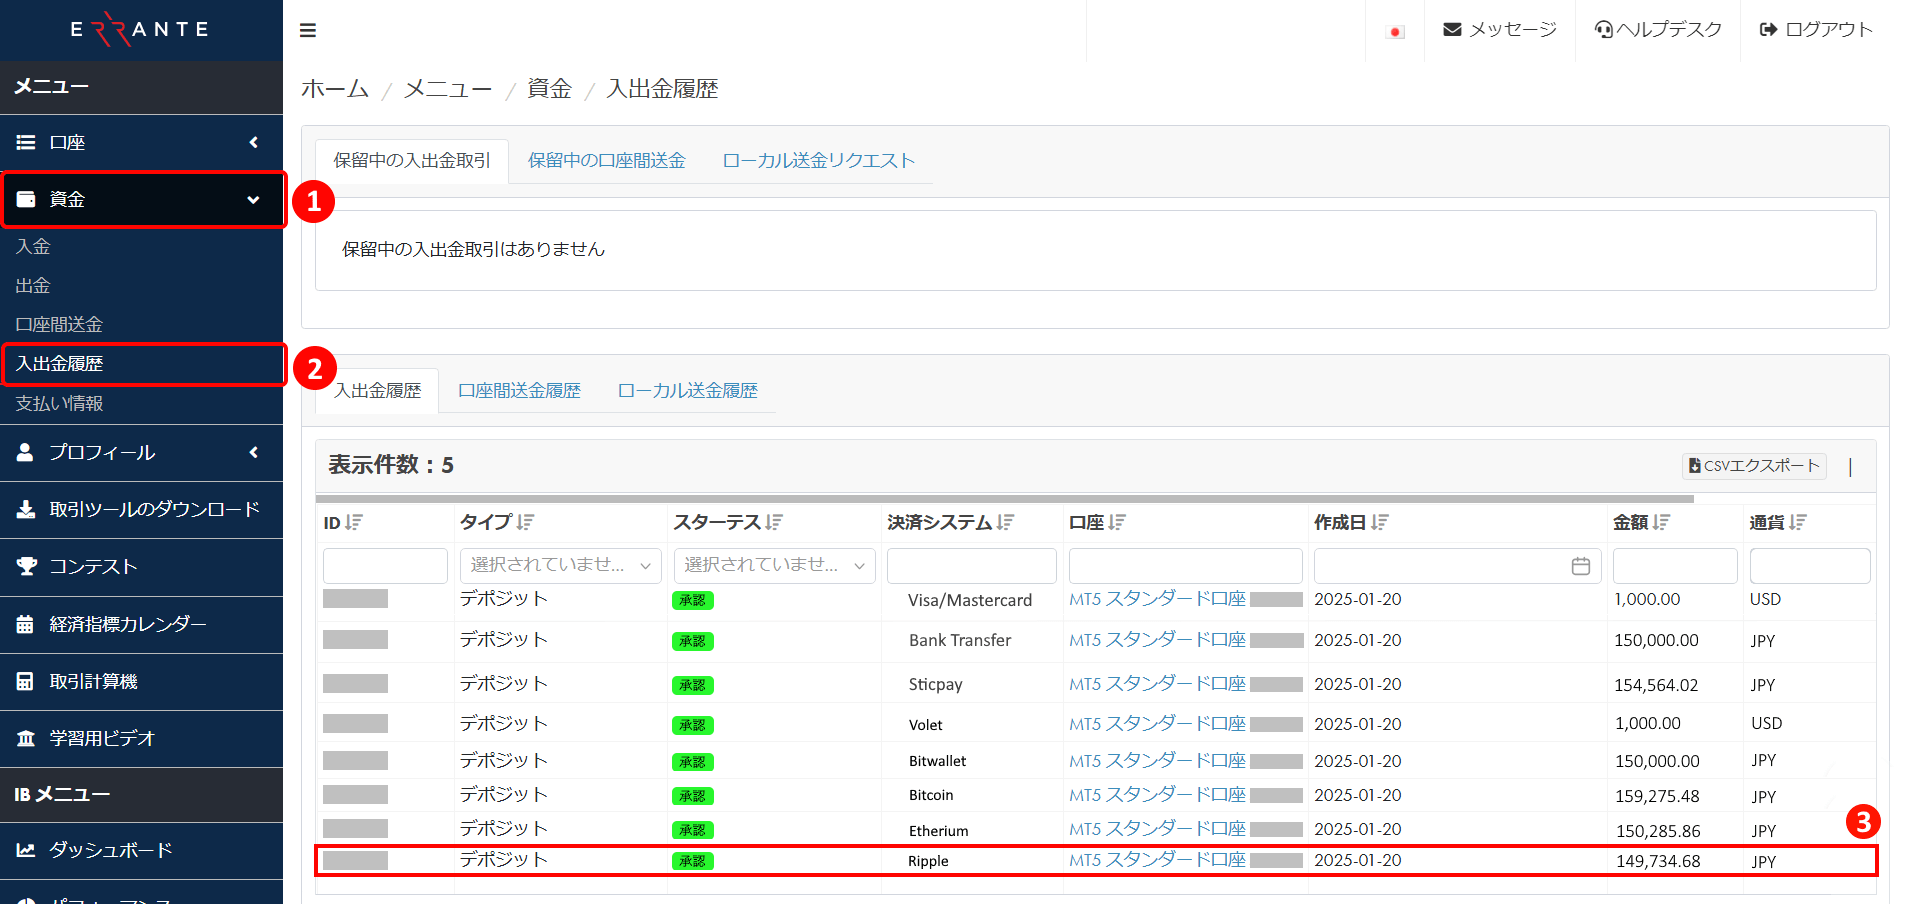Open the ローカル送金リクエスト tab
This screenshot has height=904, width=1905.
click(x=818, y=160)
